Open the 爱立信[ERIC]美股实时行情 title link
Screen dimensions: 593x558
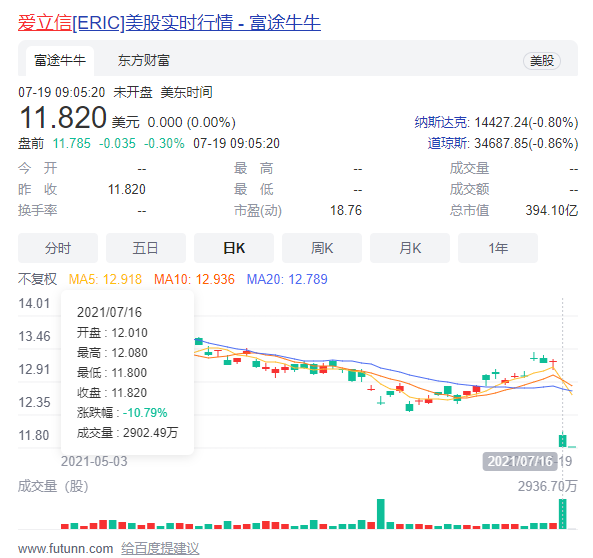(x=169, y=23)
